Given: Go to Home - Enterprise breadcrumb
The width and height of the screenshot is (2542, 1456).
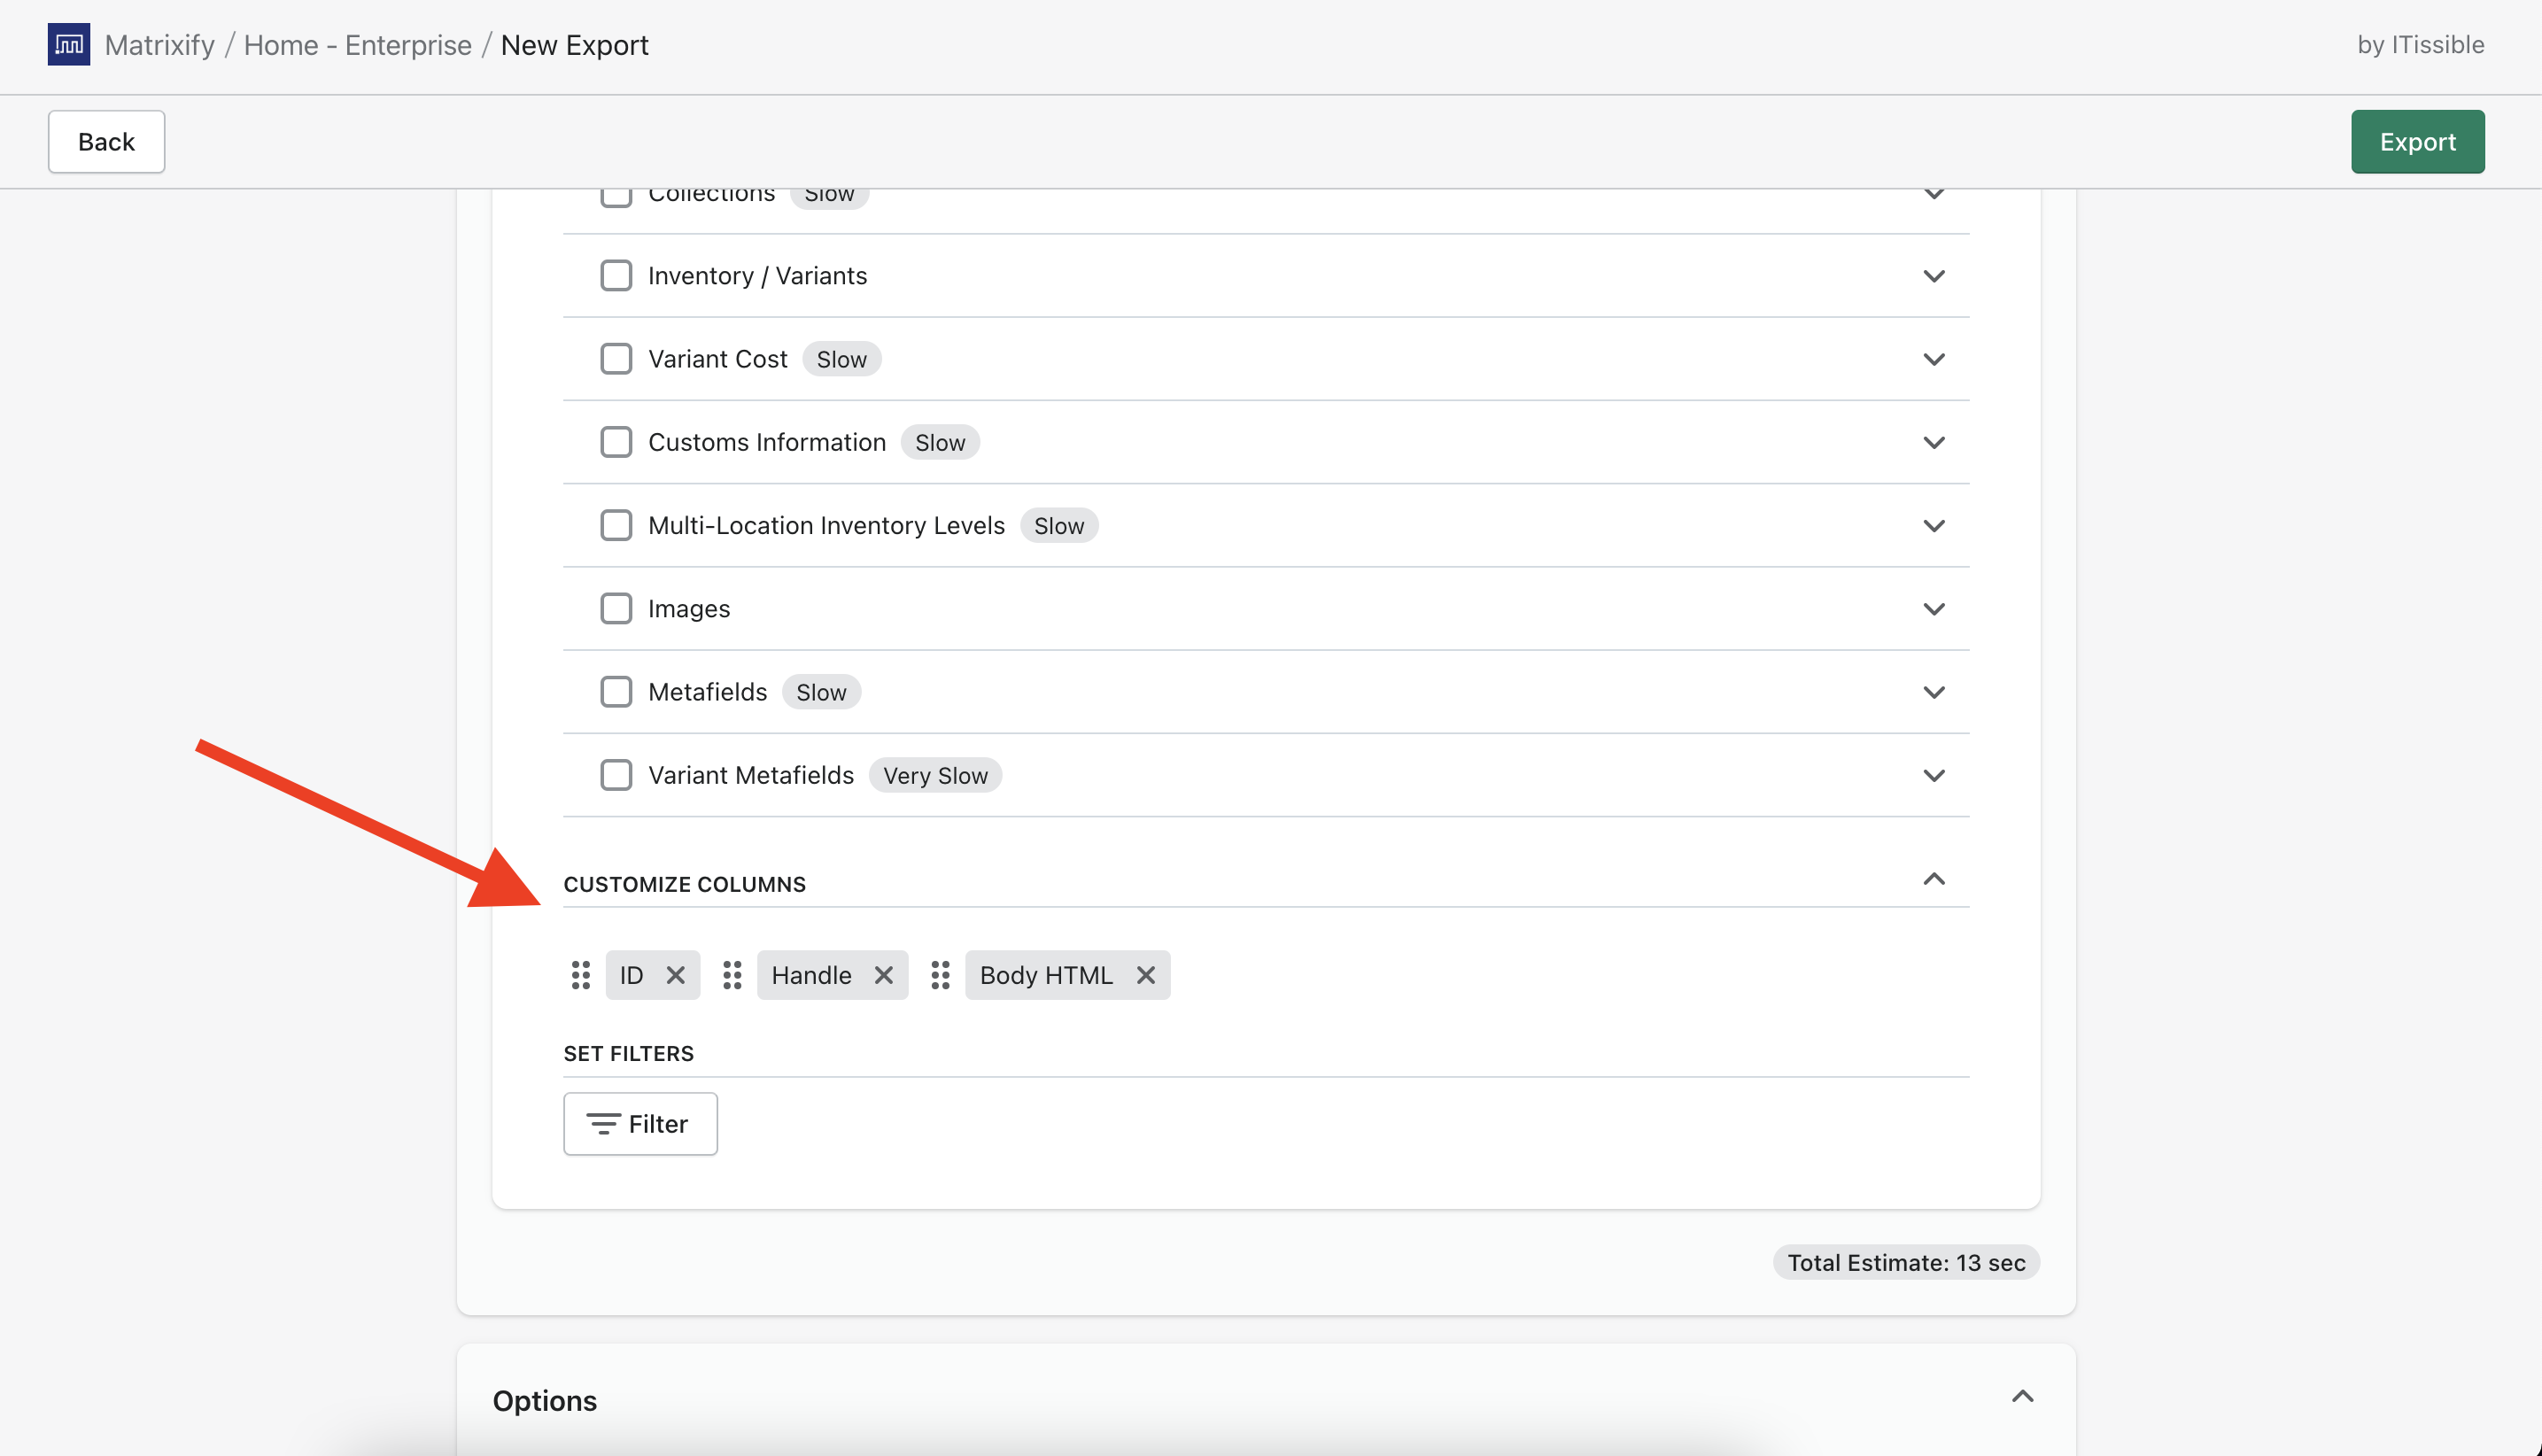Looking at the screenshot, I should [x=357, y=45].
